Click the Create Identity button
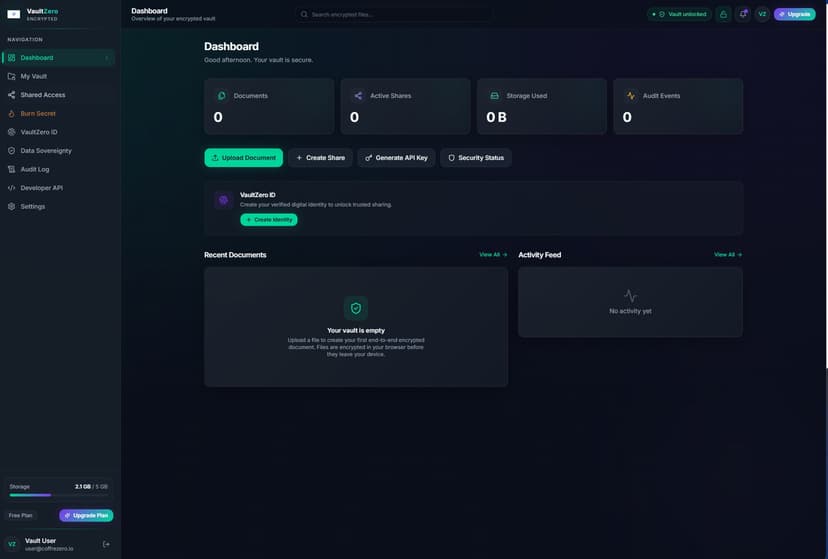Screen dimensions: 828x559 [269, 220]
